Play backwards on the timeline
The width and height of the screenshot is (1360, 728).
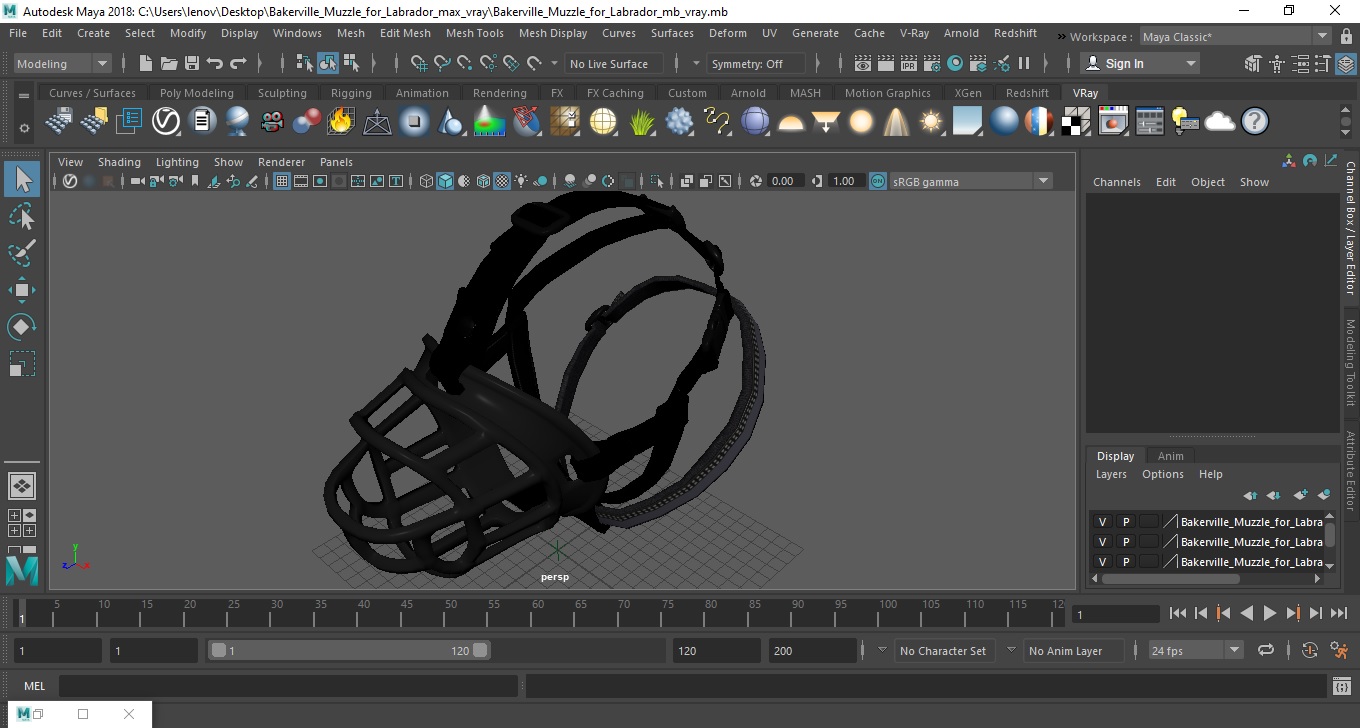tap(1246, 614)
